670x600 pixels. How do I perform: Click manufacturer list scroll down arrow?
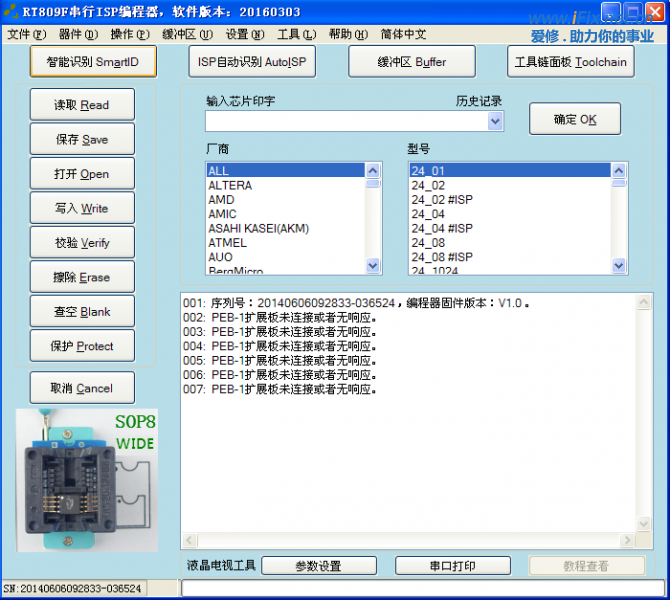(x=373, y=265)
